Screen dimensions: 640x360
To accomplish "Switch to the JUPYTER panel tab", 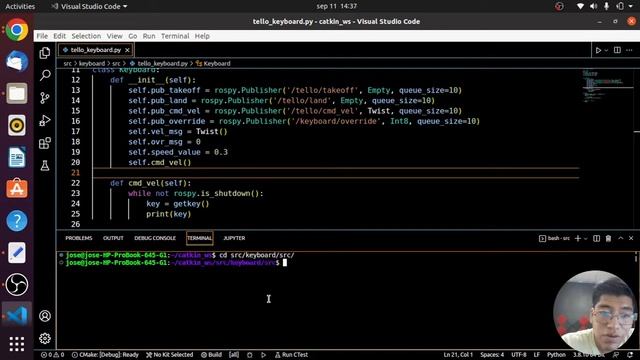I will click(x=234, y=238).
